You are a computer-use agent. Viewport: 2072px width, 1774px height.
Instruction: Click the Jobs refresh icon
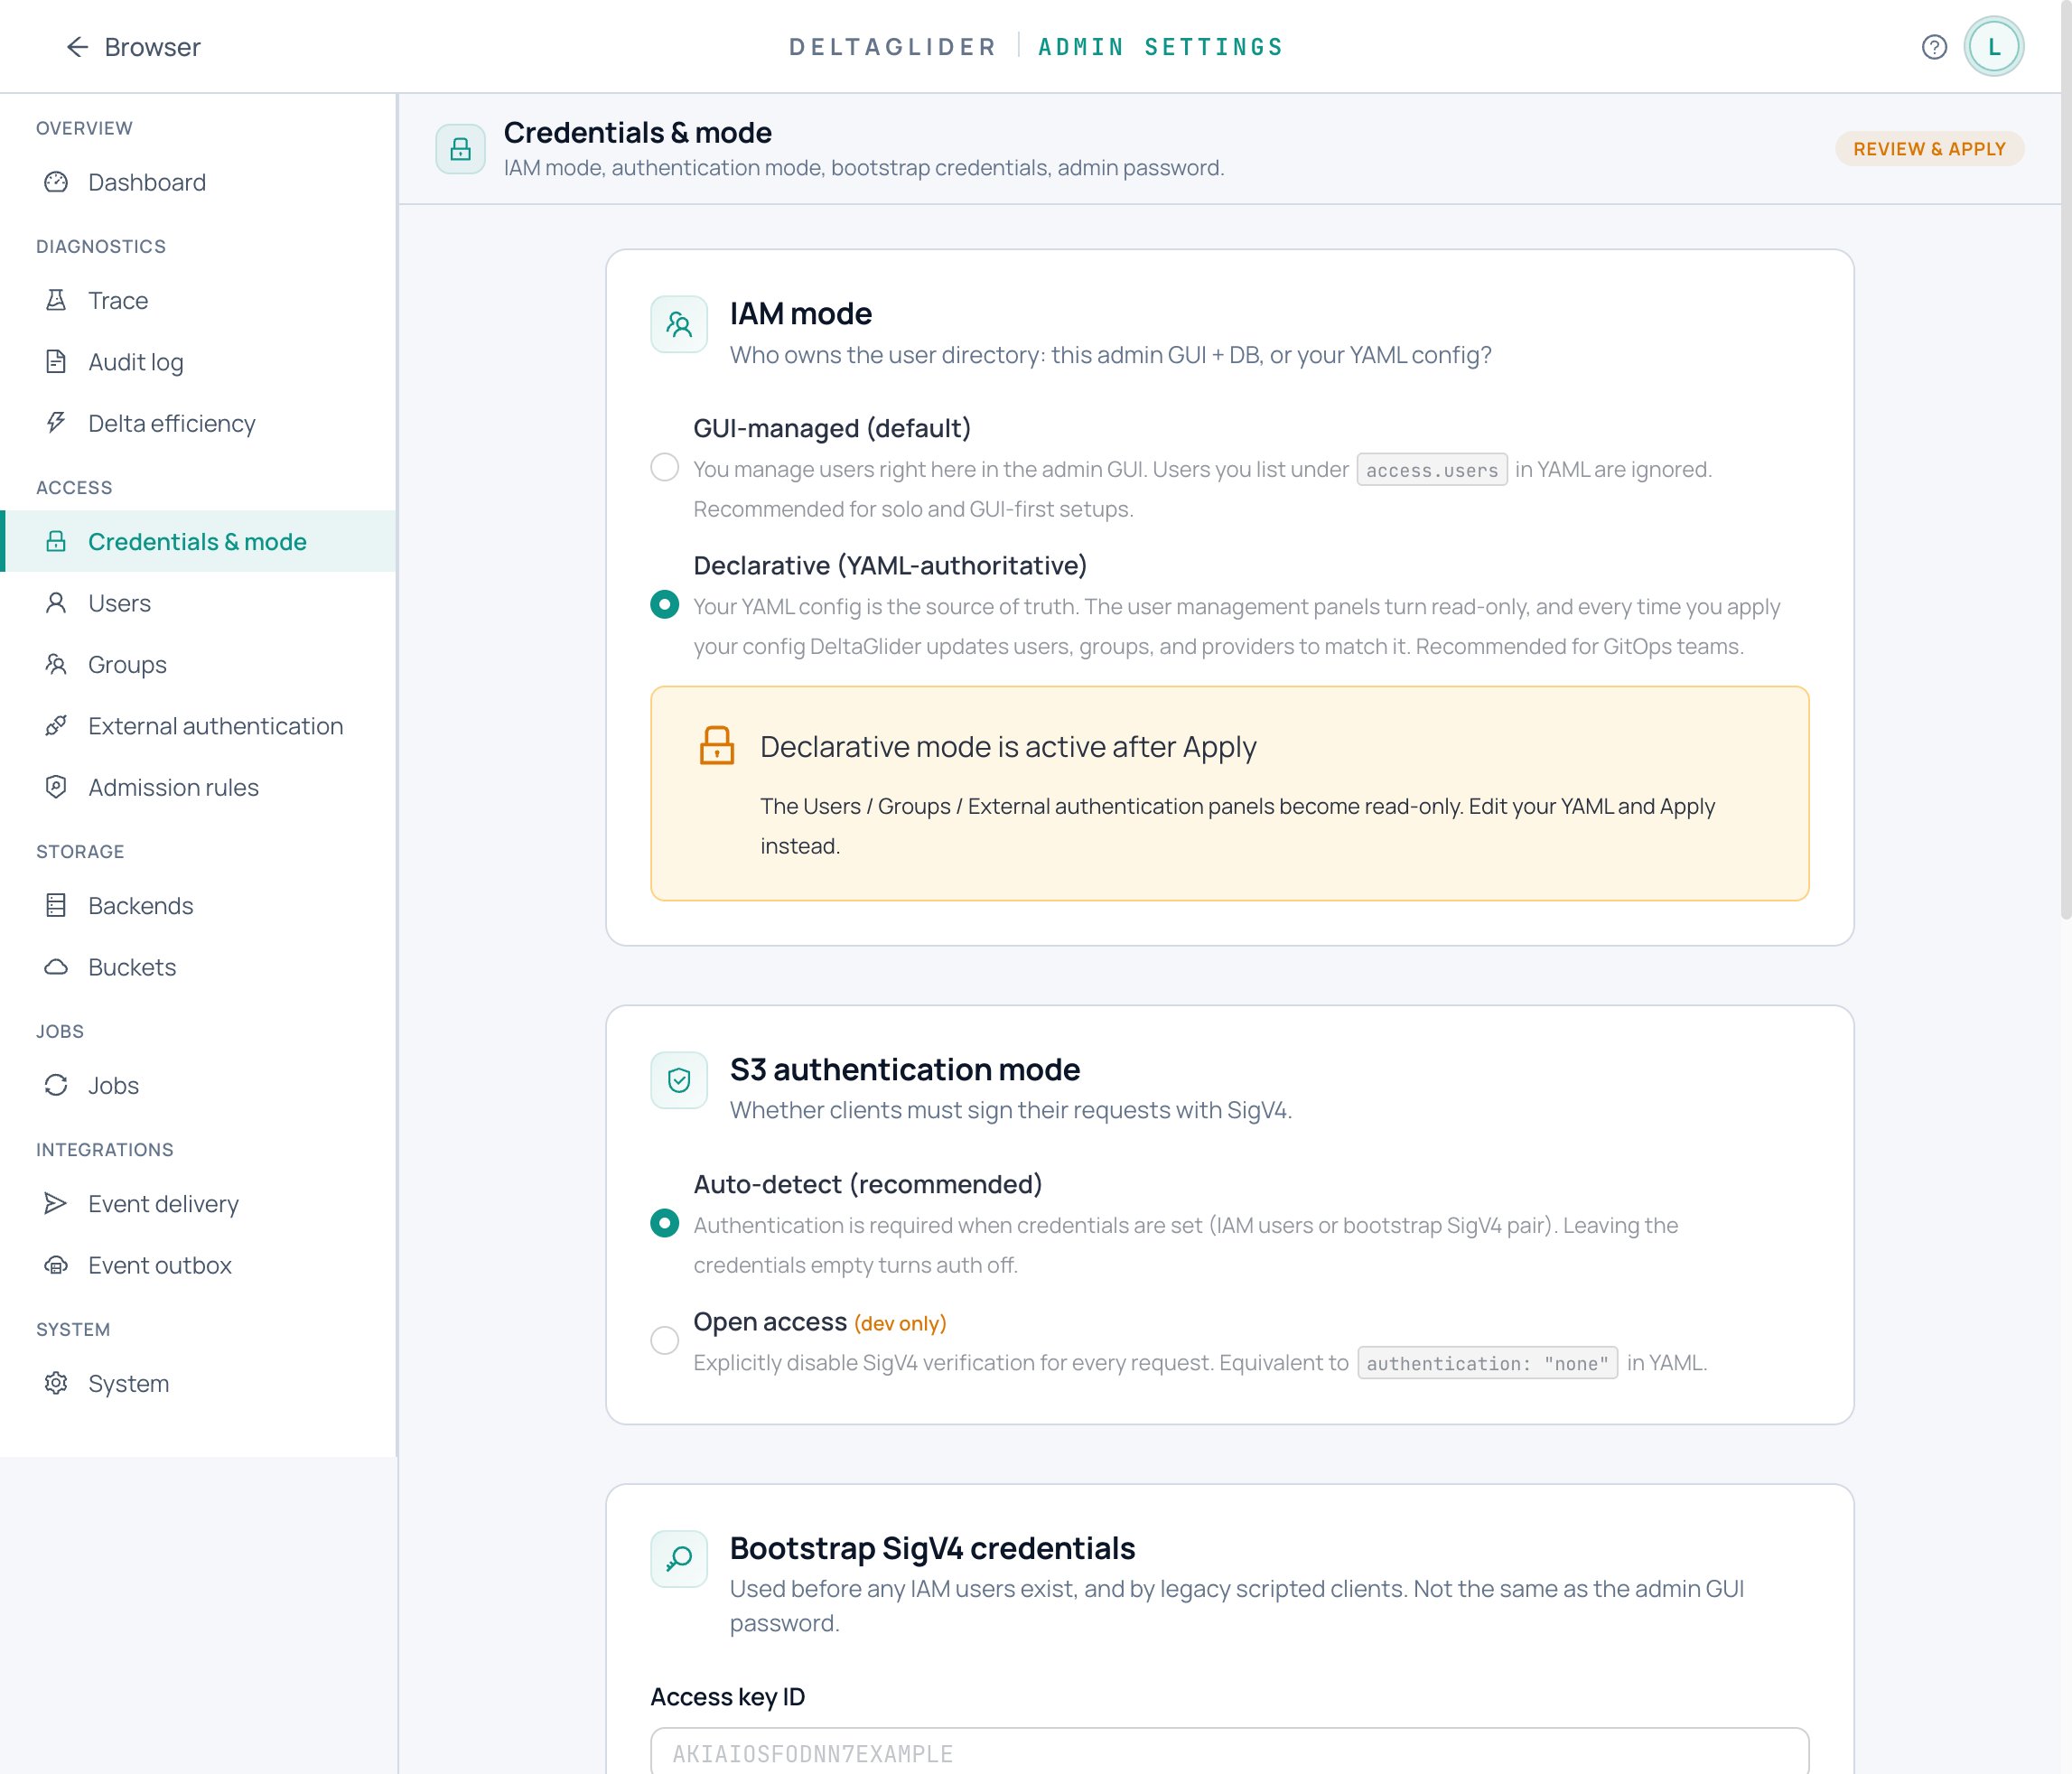(x=56, y=1085)
